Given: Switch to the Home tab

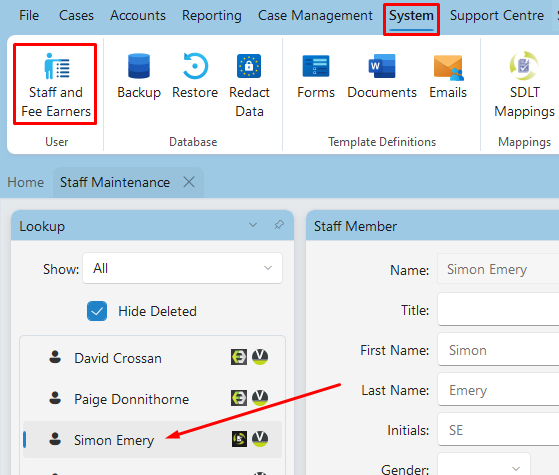Looking at the screenshot, I should (x=26, y=182).
